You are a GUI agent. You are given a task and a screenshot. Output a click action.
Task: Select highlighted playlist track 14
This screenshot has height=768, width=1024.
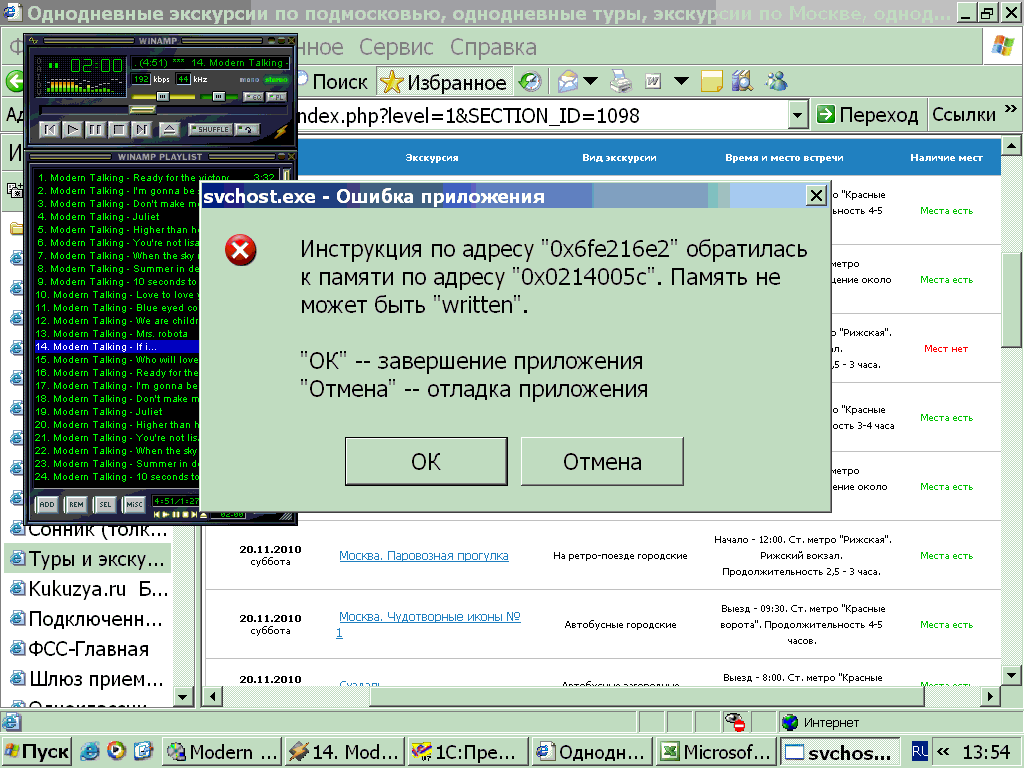point(116,347)
